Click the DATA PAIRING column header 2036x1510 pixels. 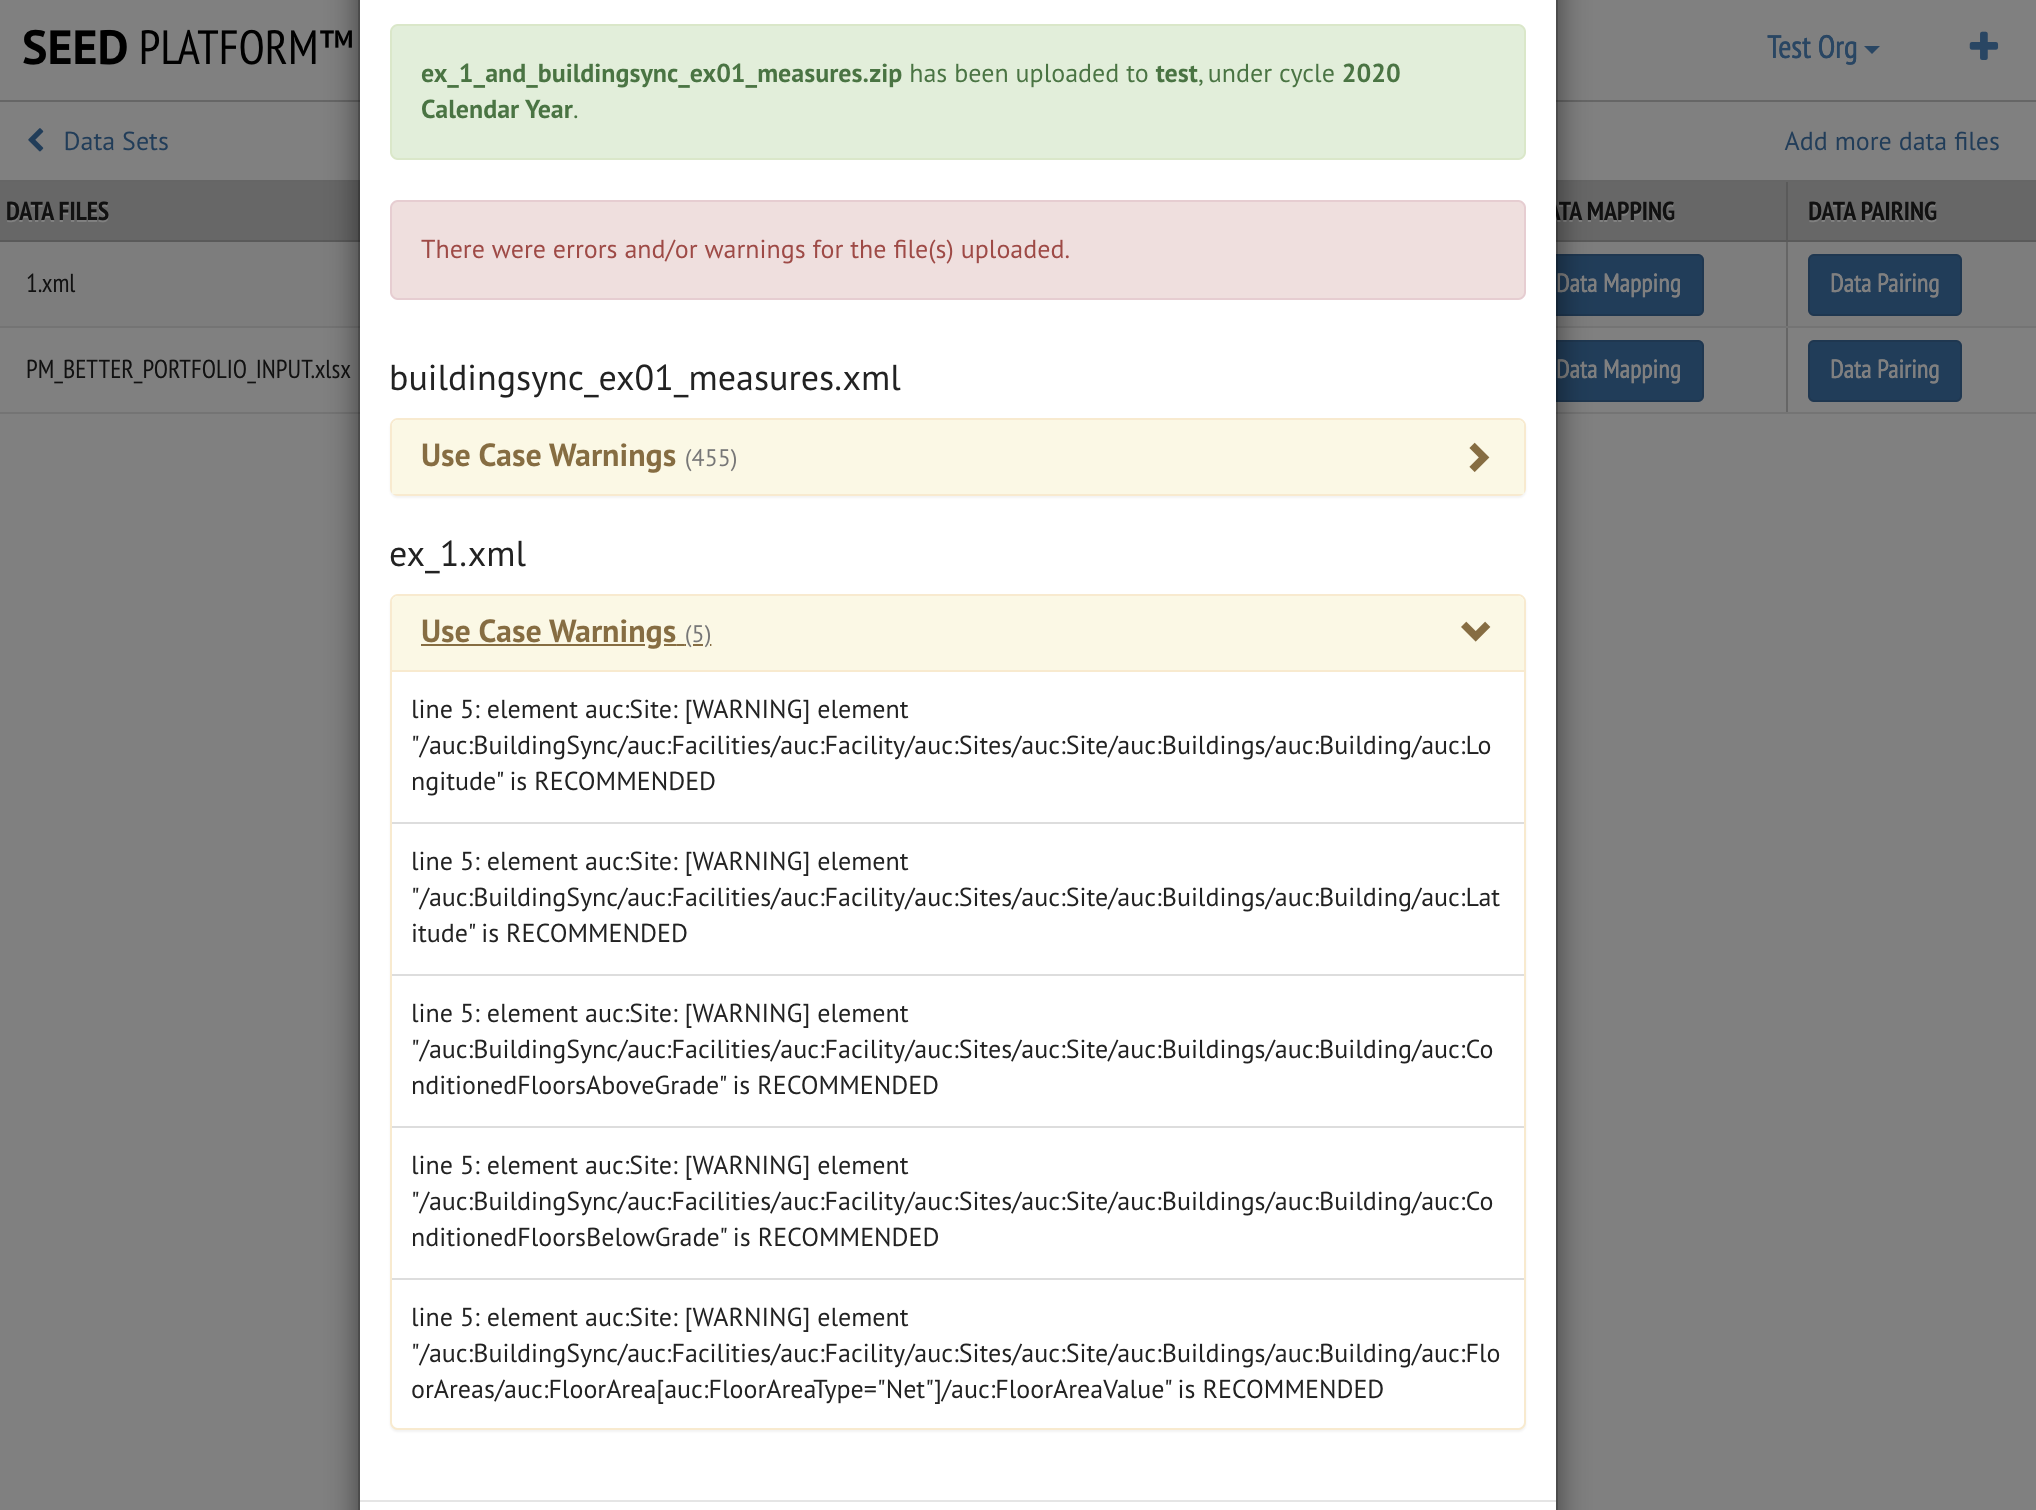1873,211
